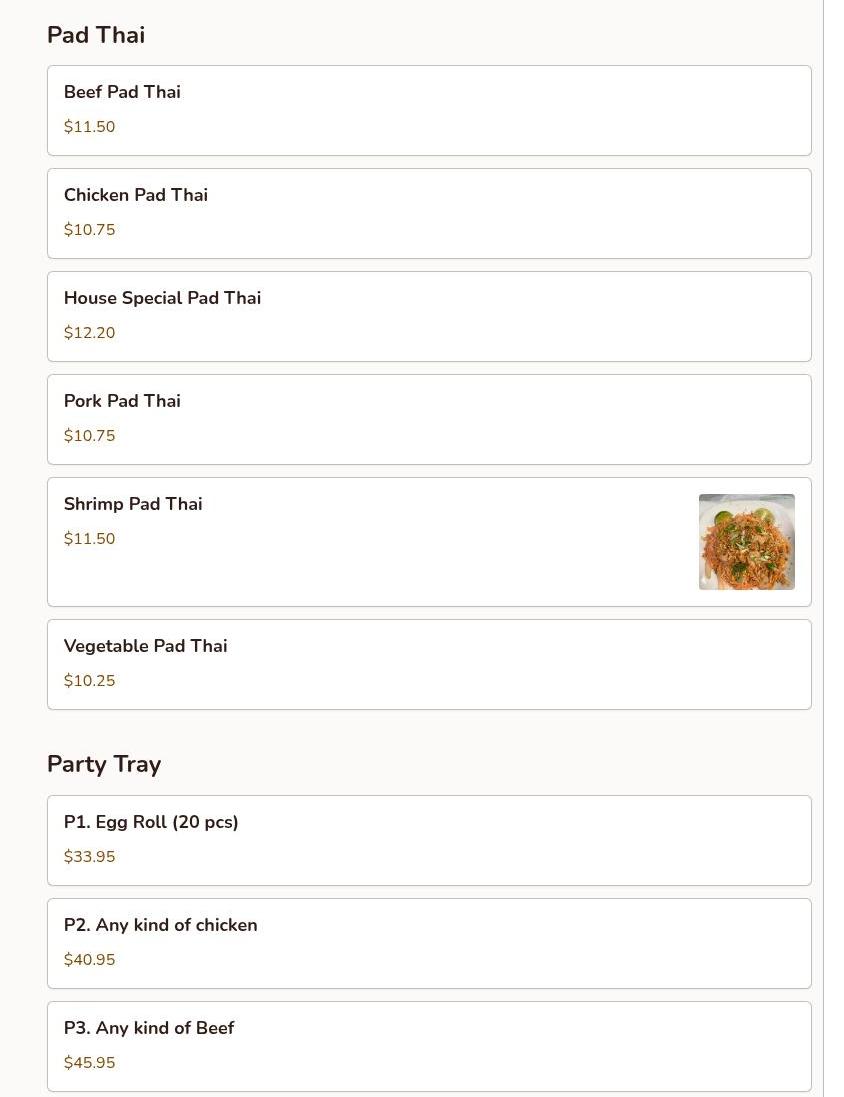The height and width of the screenshot is (1097, 844).
Task: Open P3. Any kind of Beef tray
Action: 428,1046
